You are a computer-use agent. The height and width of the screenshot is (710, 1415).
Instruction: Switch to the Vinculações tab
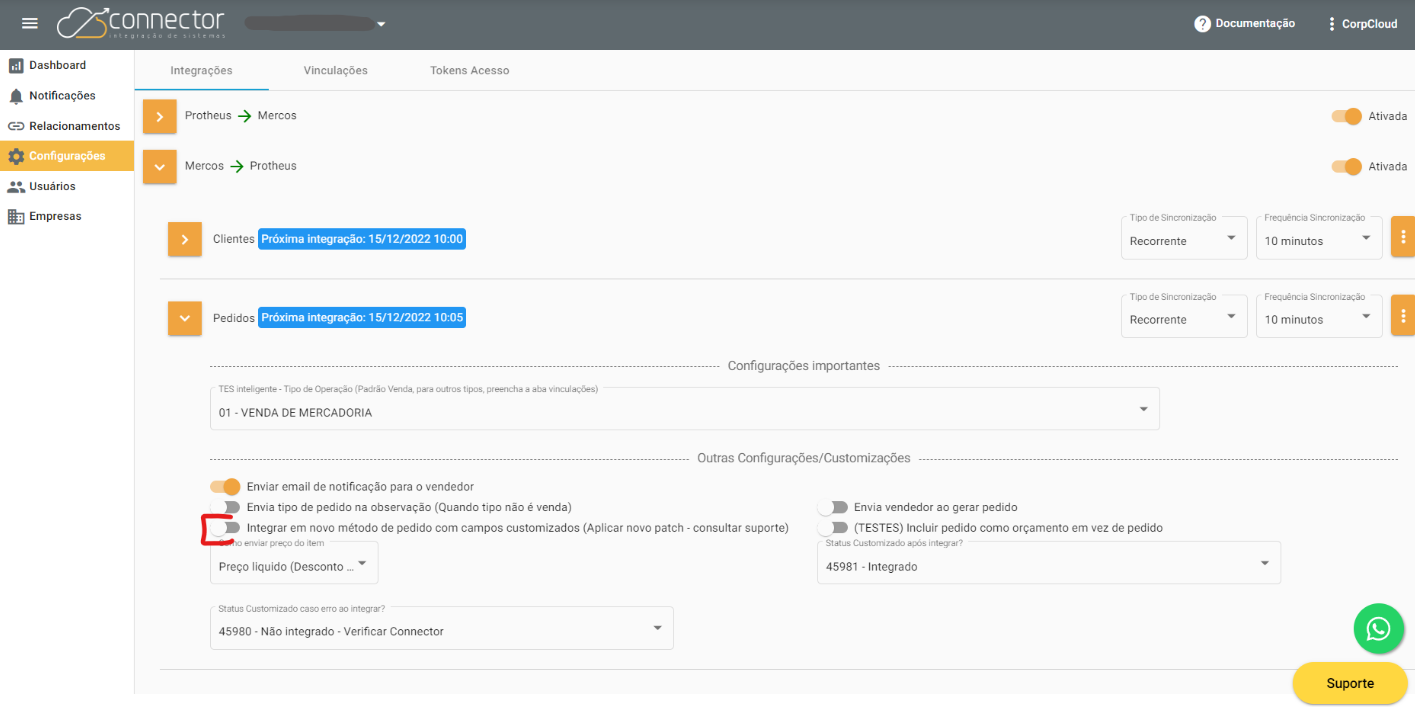[336, 71]
